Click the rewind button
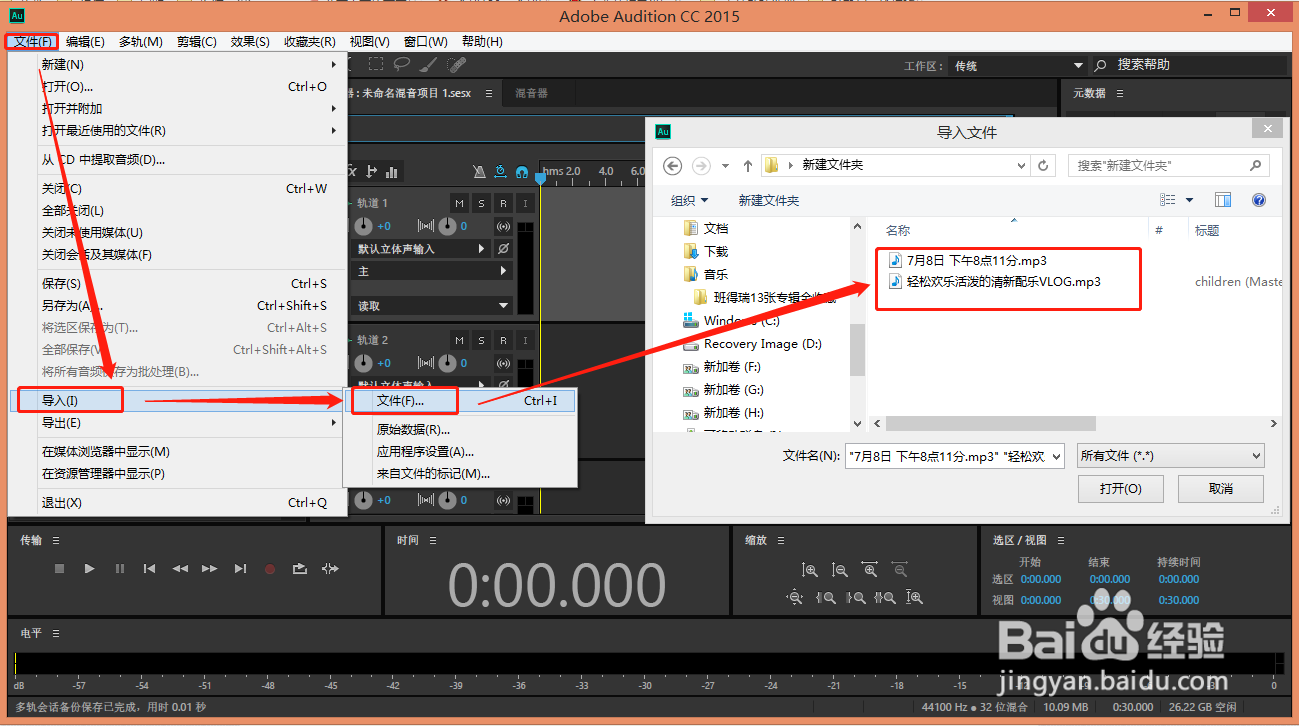Image resolution: width=1299 pixels, height=726 pixels. pyautogui.click(x=180, y=569)
